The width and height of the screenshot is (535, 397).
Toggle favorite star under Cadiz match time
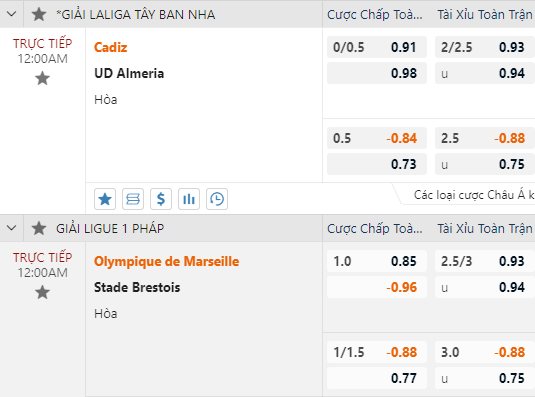[x=42, y=78]
